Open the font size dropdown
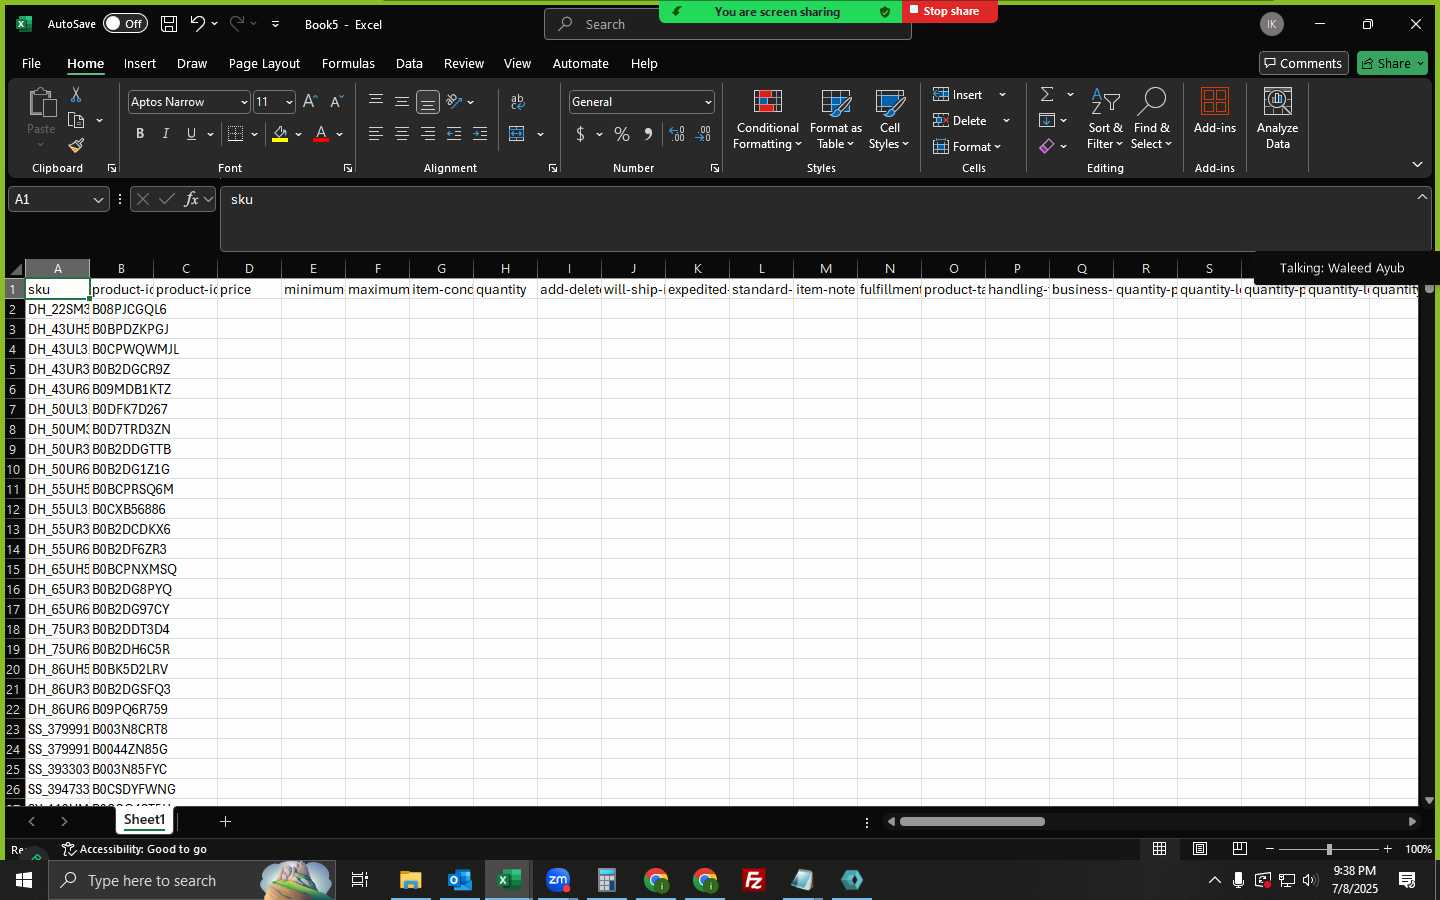1440x900 pixels. click(290, 102)
